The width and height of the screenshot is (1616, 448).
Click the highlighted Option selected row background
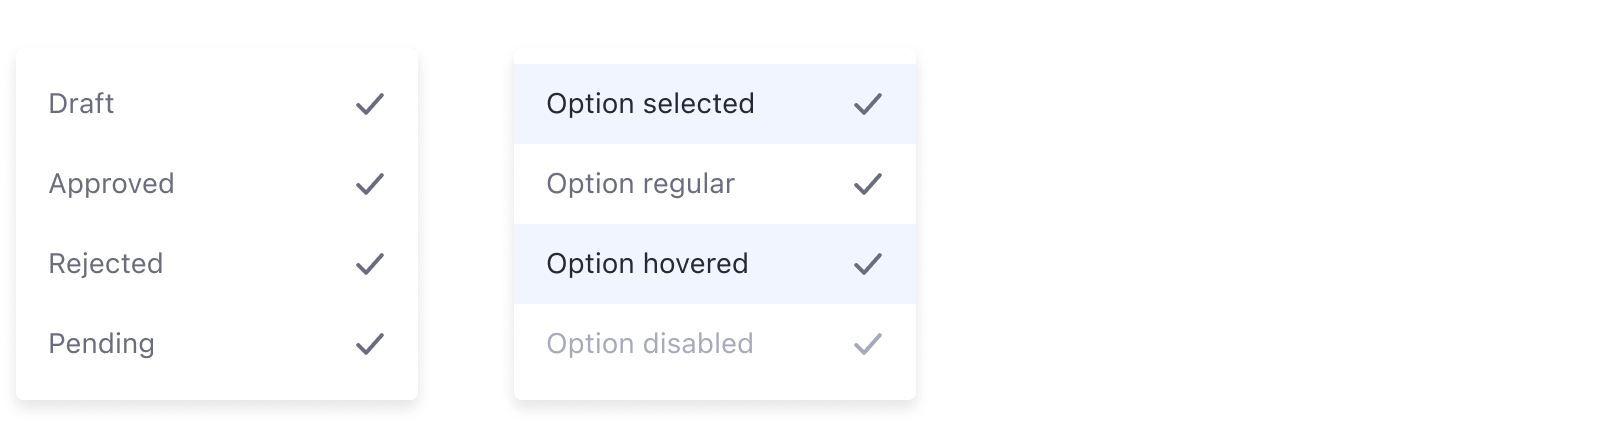click(x=800, y=104)
